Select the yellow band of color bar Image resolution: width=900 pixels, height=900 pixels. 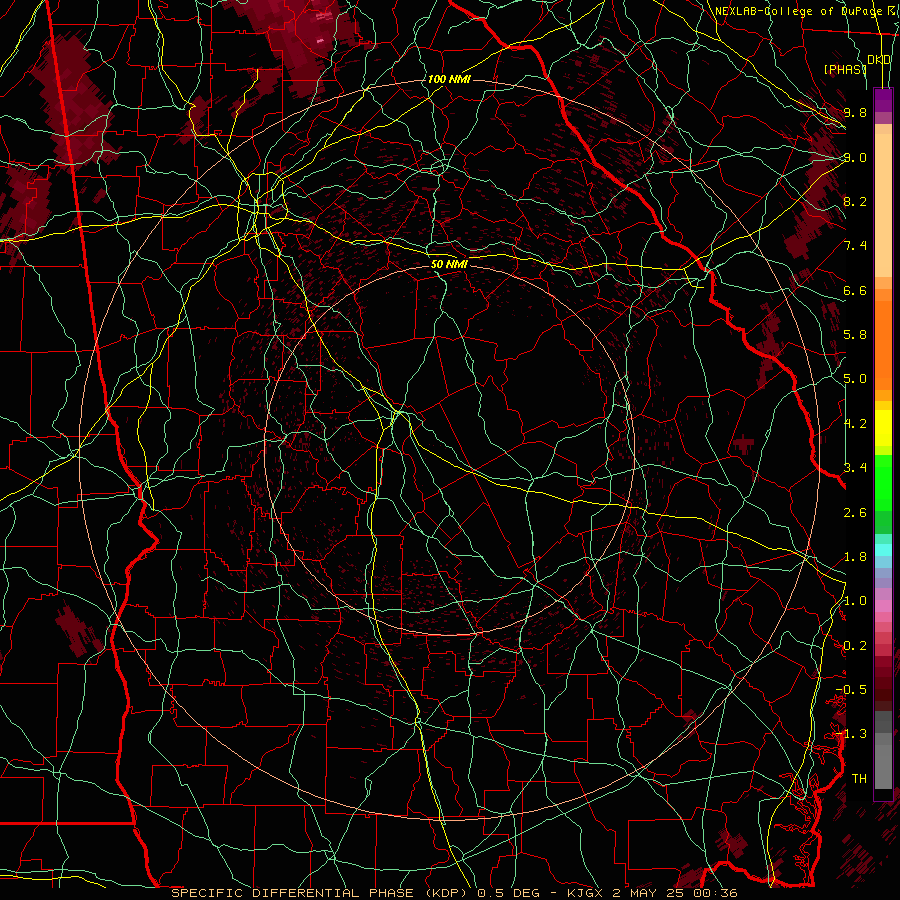coord(883,428)
